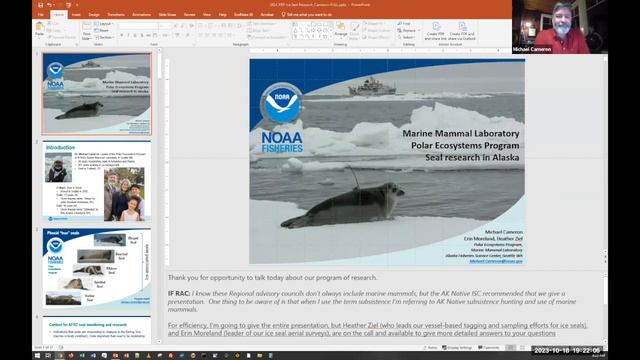
Task: Click the Windows Start button
Action: [x=37, y=356]
